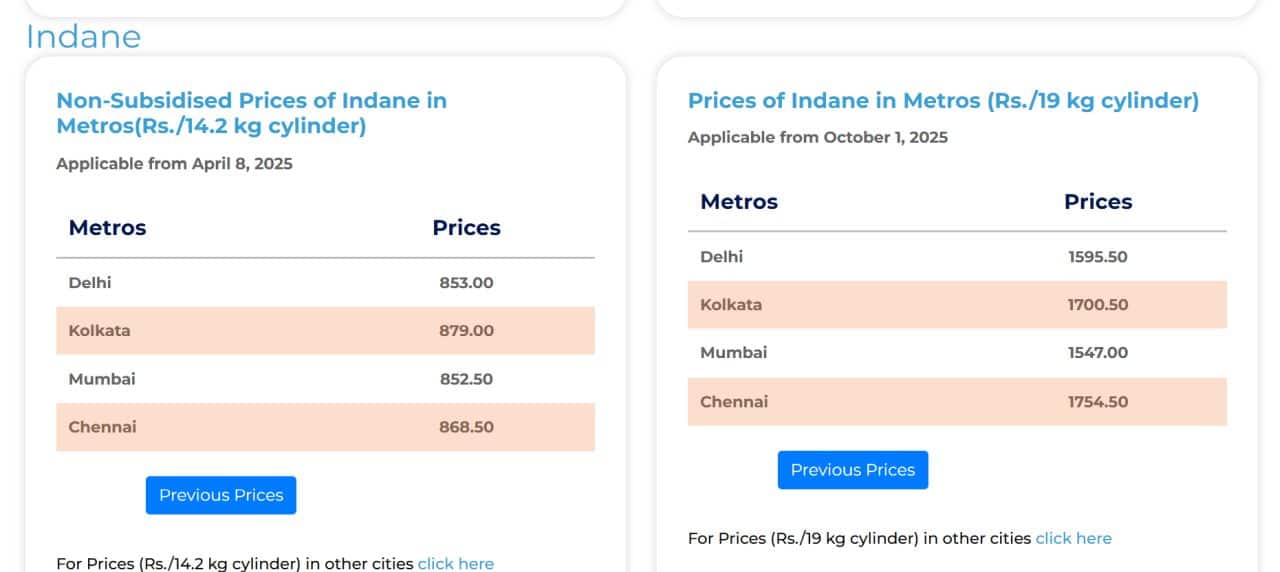Click Prices column header in 19 kg table

tap(1098, 202)
